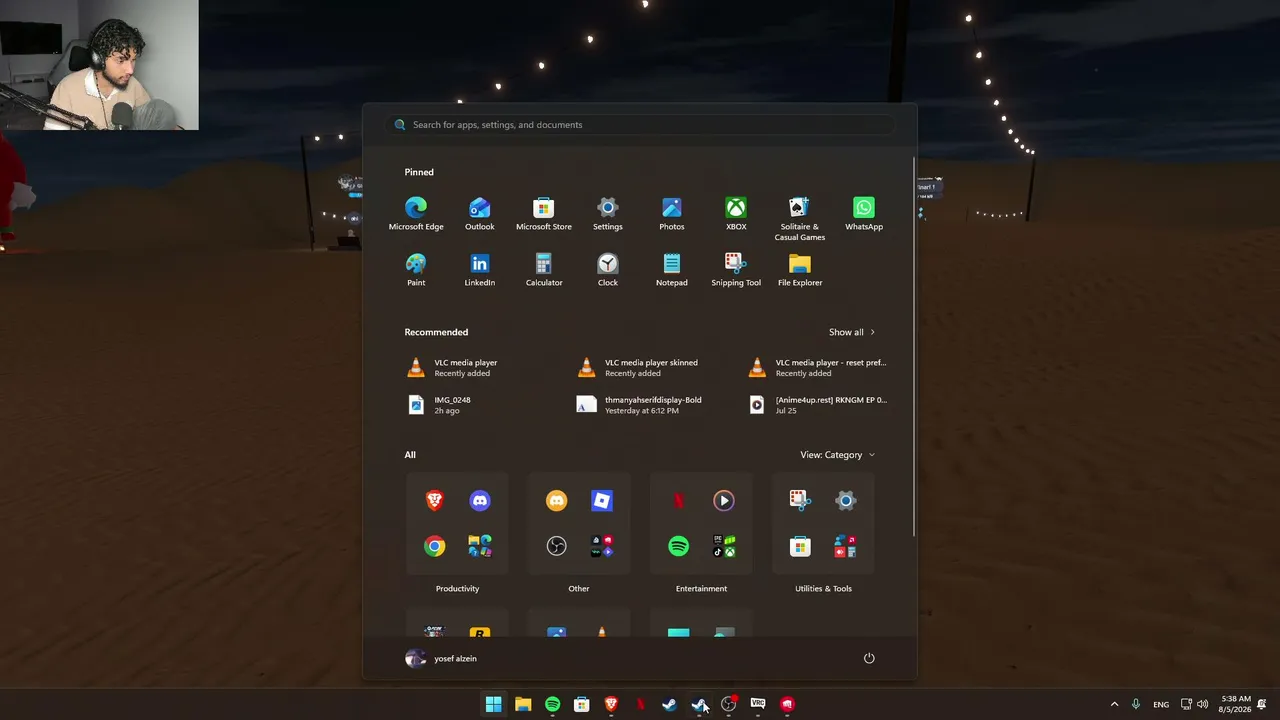Launch Google Chrome from Productivity category
The width and height of the screenshot is (1280, 720).
[x=435, y=546]
